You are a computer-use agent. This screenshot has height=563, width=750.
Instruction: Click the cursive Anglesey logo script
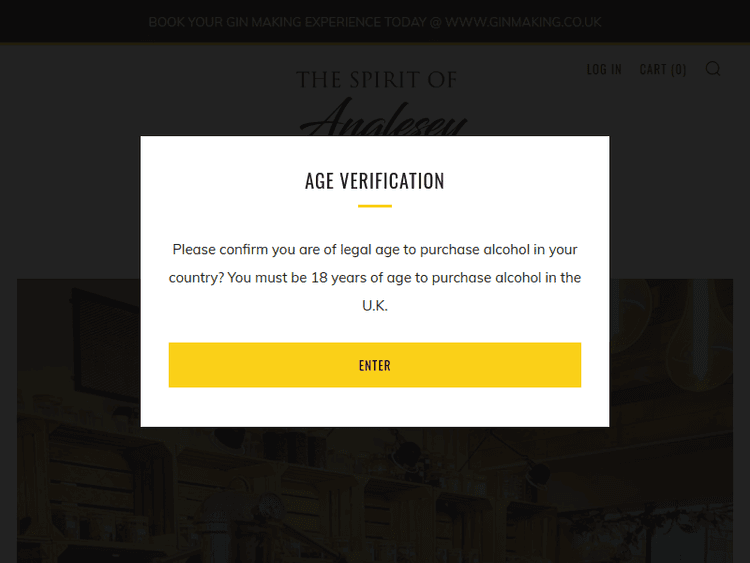pyautogui.click(x=383, y=121)
